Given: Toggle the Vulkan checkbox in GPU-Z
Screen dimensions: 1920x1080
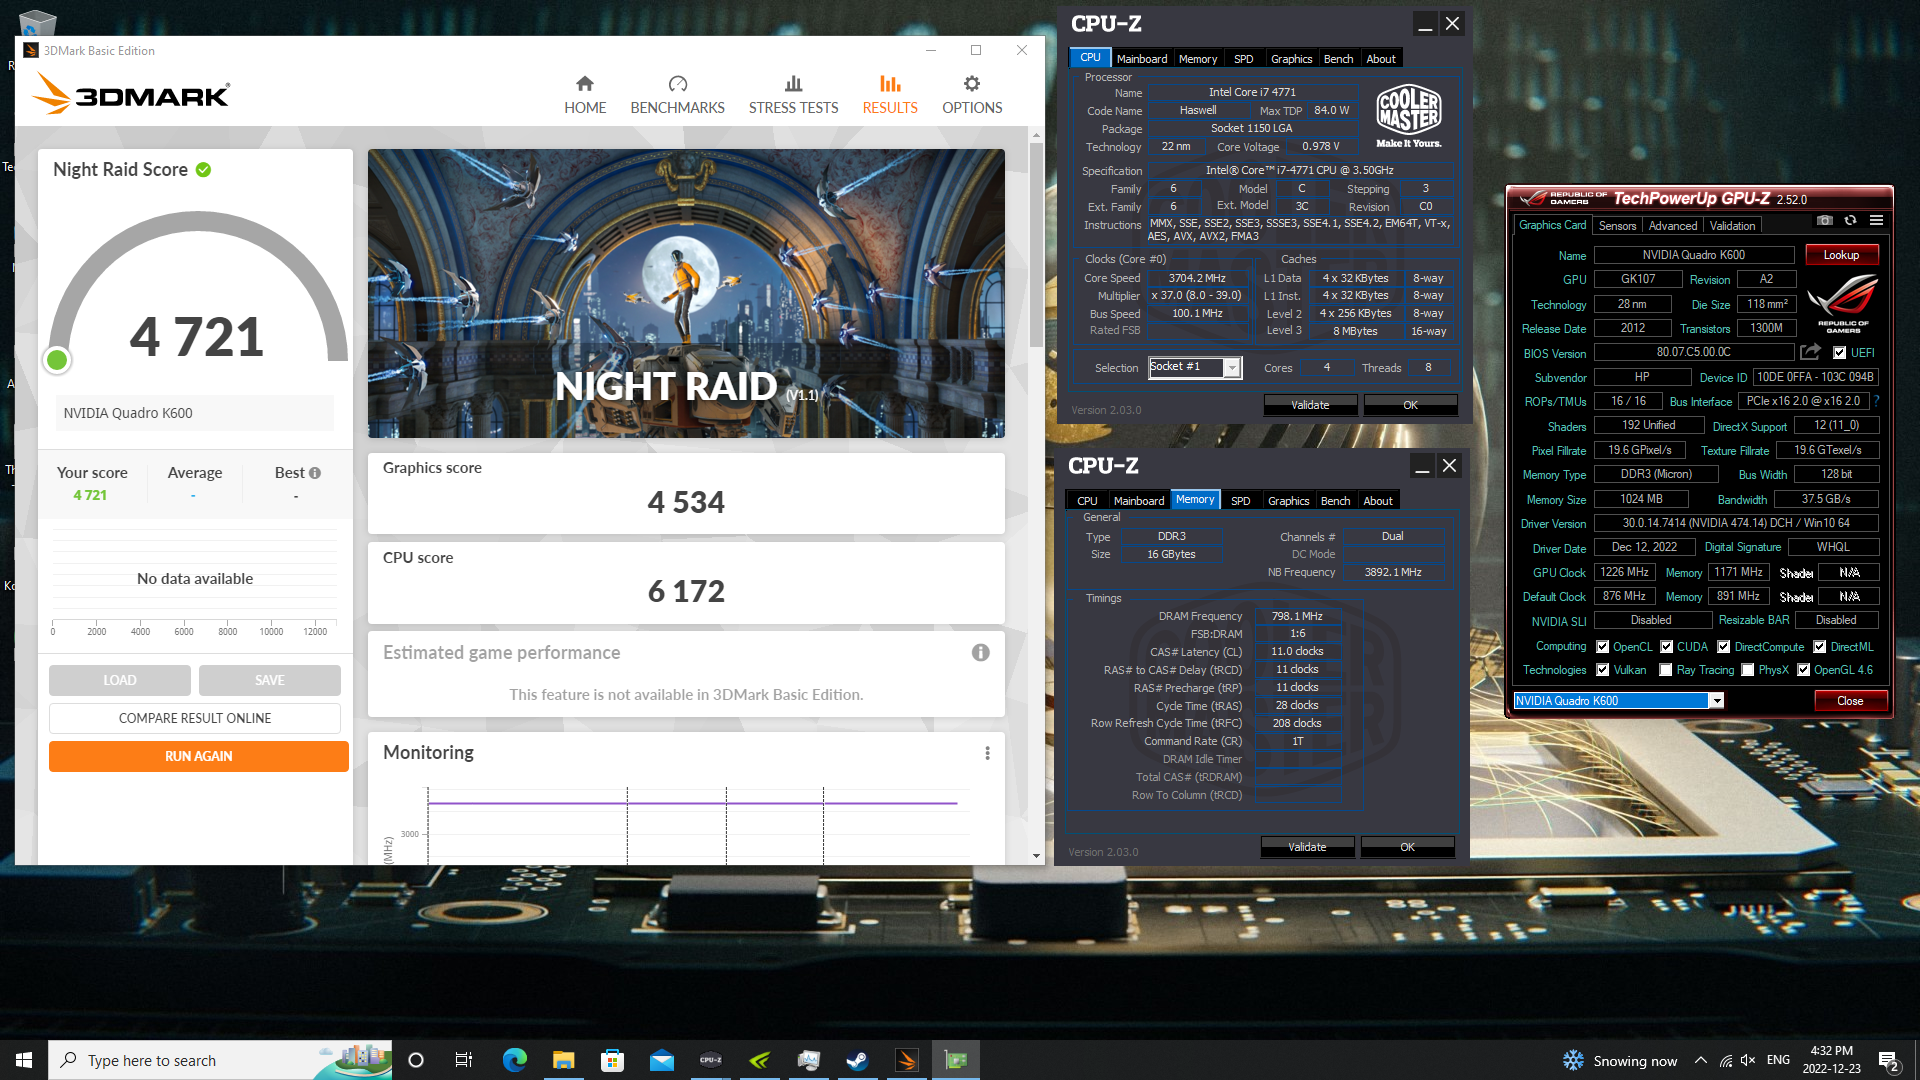Looking at the screenshot, I should pyautogui.click(x=1602, y=670).
